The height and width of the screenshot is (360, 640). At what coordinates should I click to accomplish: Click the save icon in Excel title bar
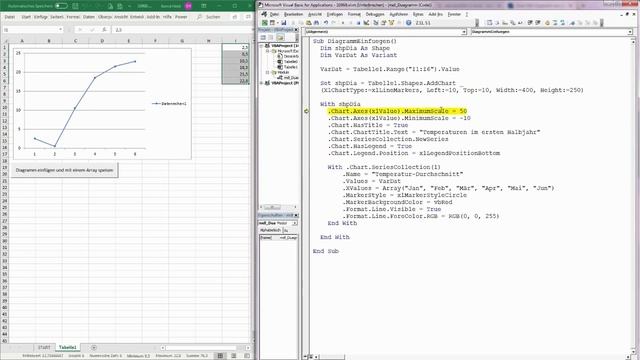click(x=75, y=6)
